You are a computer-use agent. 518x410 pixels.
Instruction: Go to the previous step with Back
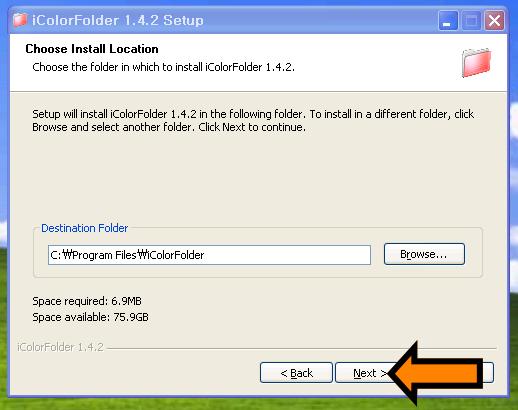coord(296,373)
